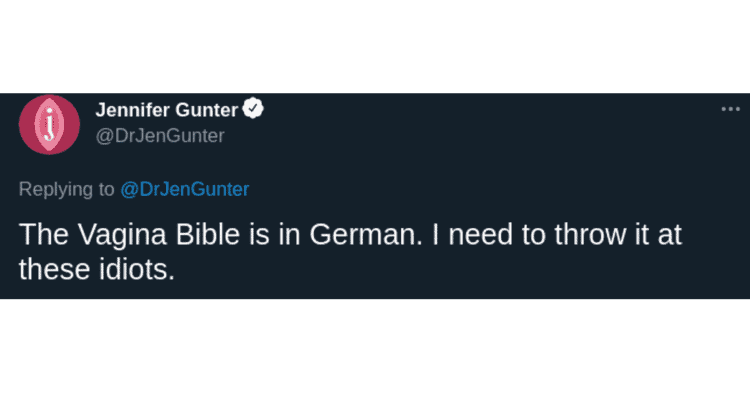Open the three-dot more options menu
The width and height of the screenshot is (750, 393).
tap(730, 109)
